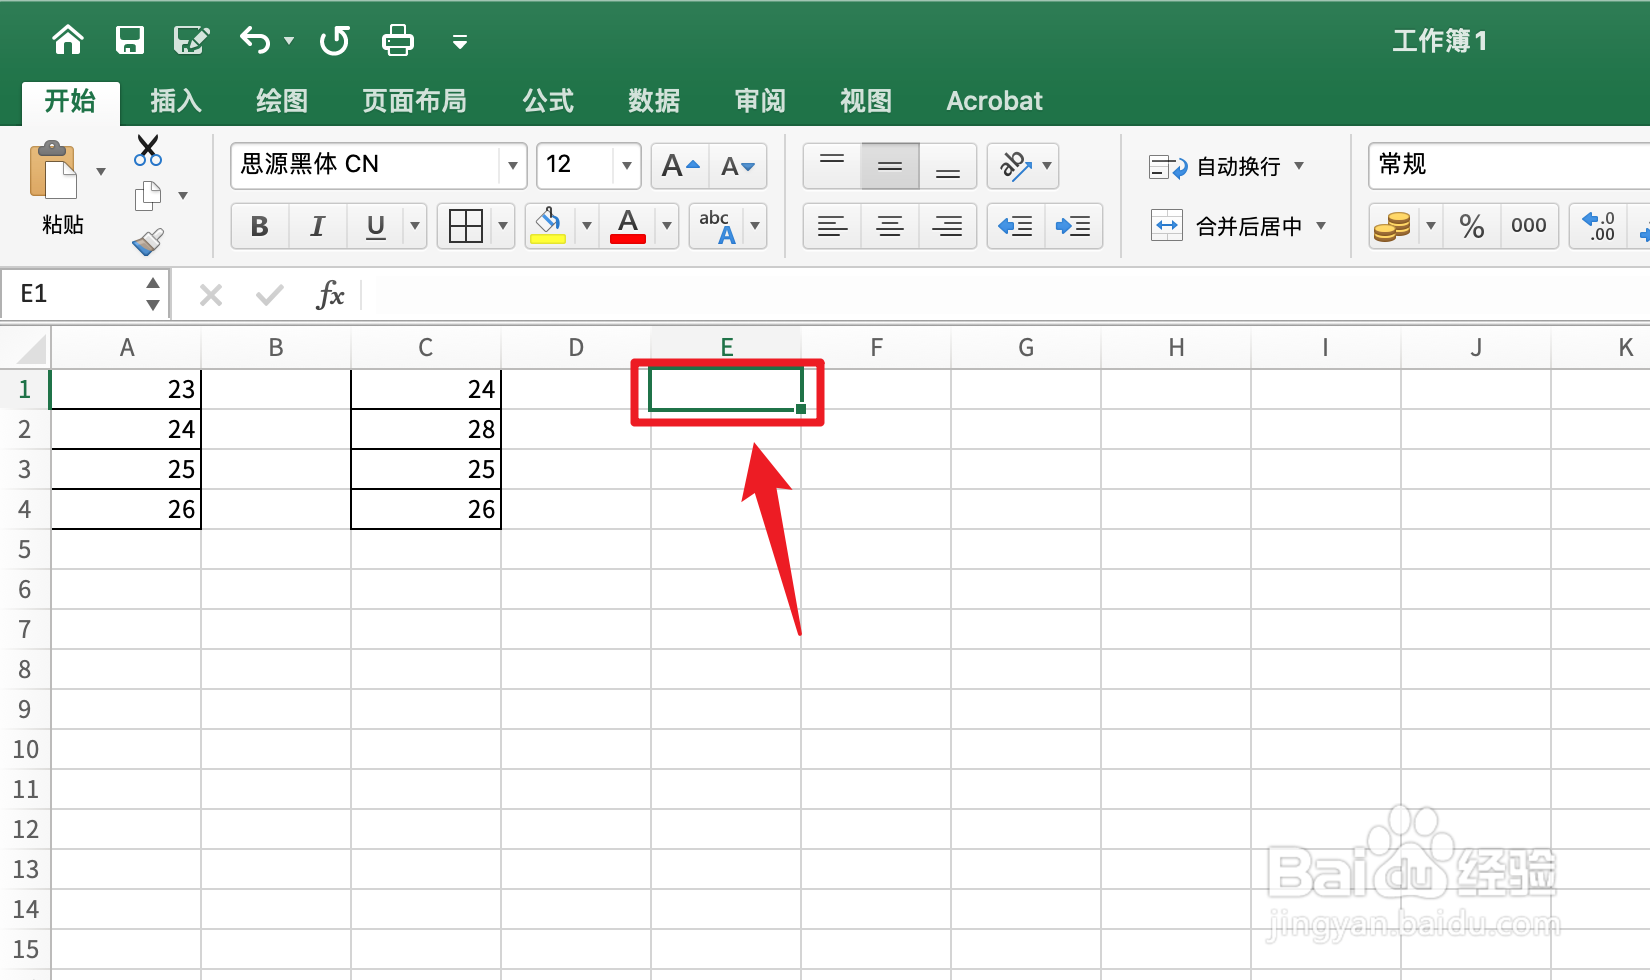The image size is (1650, 980).
Task: Open the 开始 ribbon tab
Action: click(x=70, y=101)
